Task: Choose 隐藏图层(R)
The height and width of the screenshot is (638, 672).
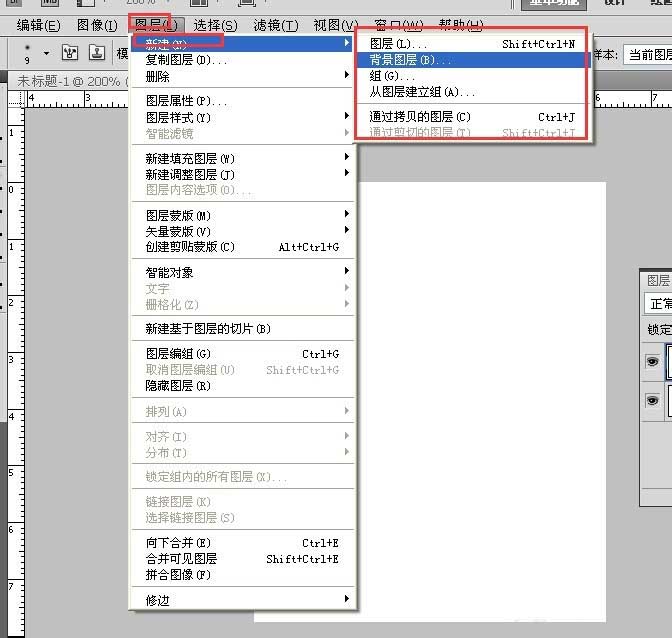Action: pos(242,386)
